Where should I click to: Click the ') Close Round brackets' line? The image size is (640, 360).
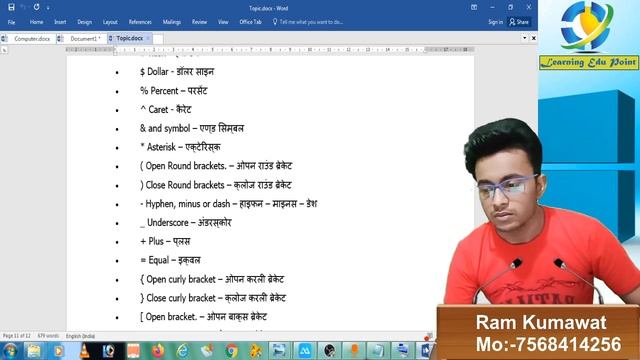coord(216,185)
